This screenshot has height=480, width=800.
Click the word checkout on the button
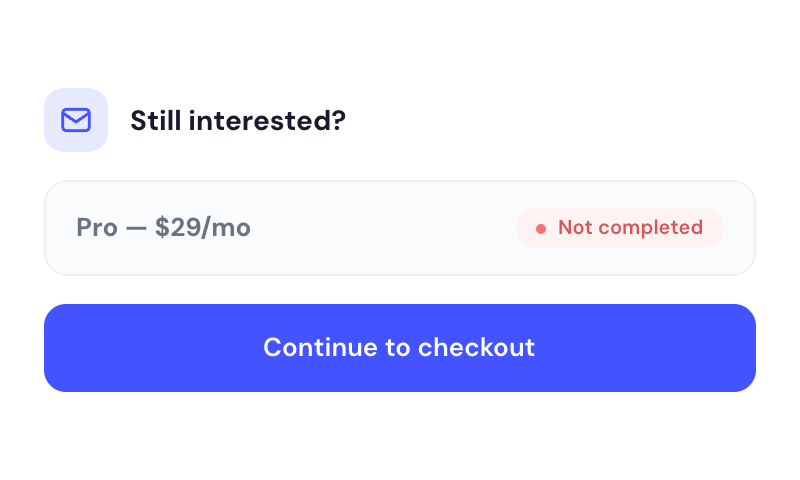pyautogui.click(x=477, y=347)
